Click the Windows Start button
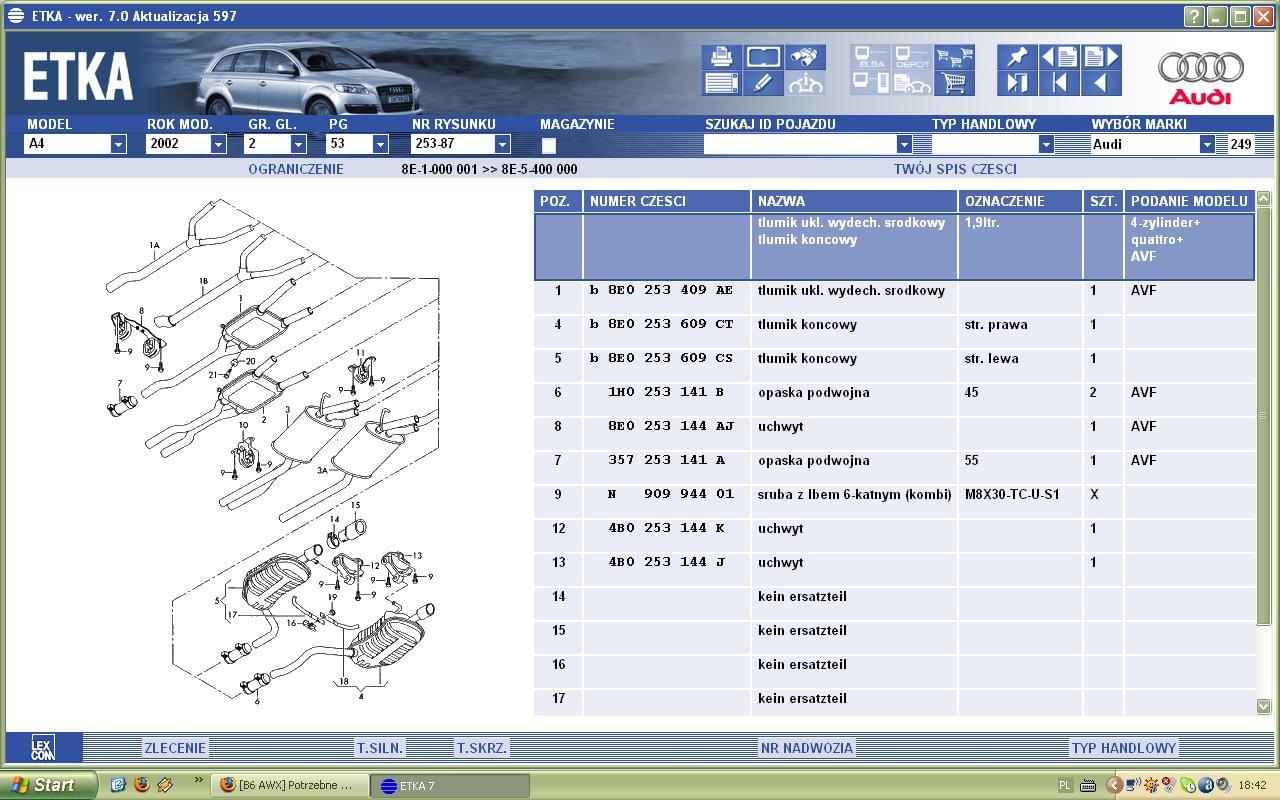1280x800 pixels. 48,785
